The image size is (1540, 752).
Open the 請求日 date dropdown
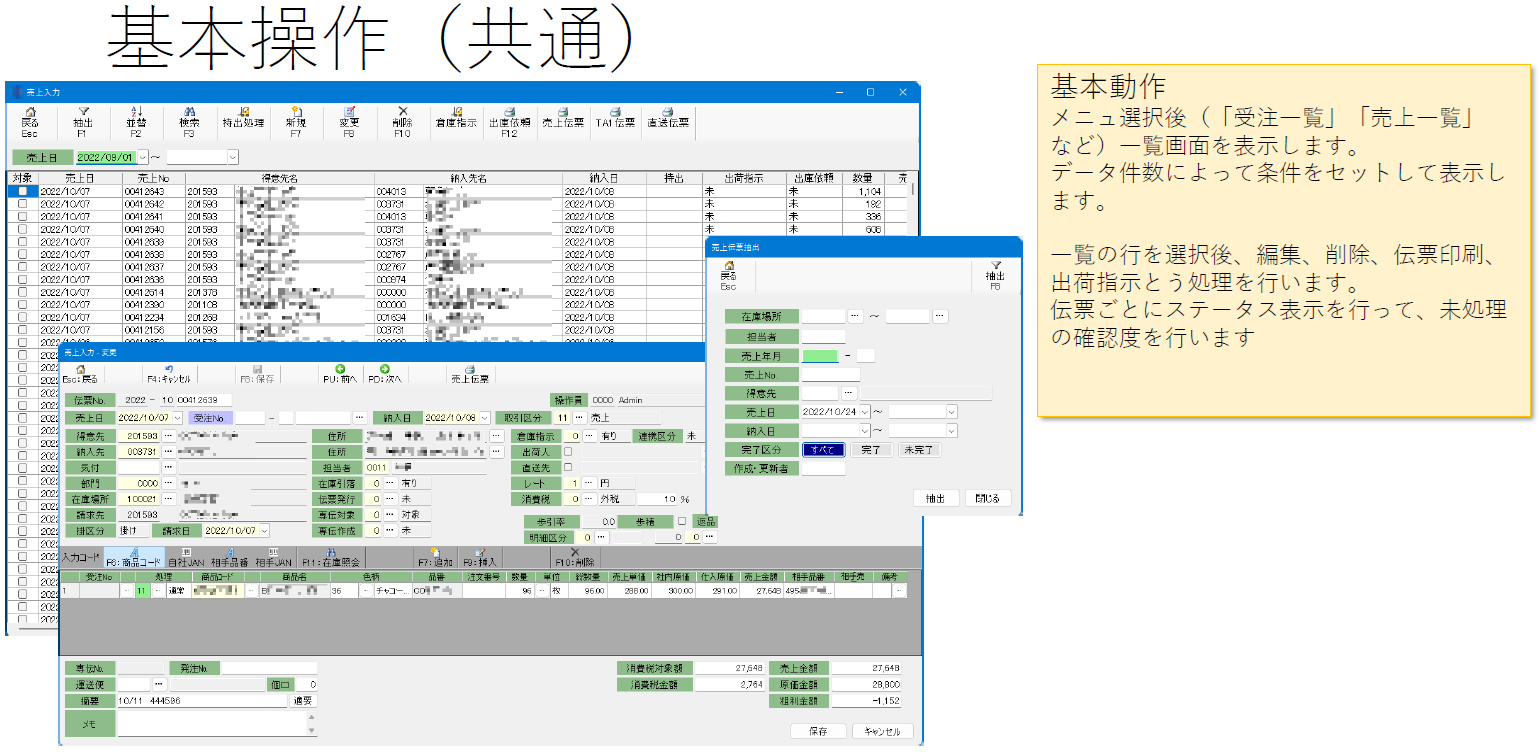(x=263, y=531)
